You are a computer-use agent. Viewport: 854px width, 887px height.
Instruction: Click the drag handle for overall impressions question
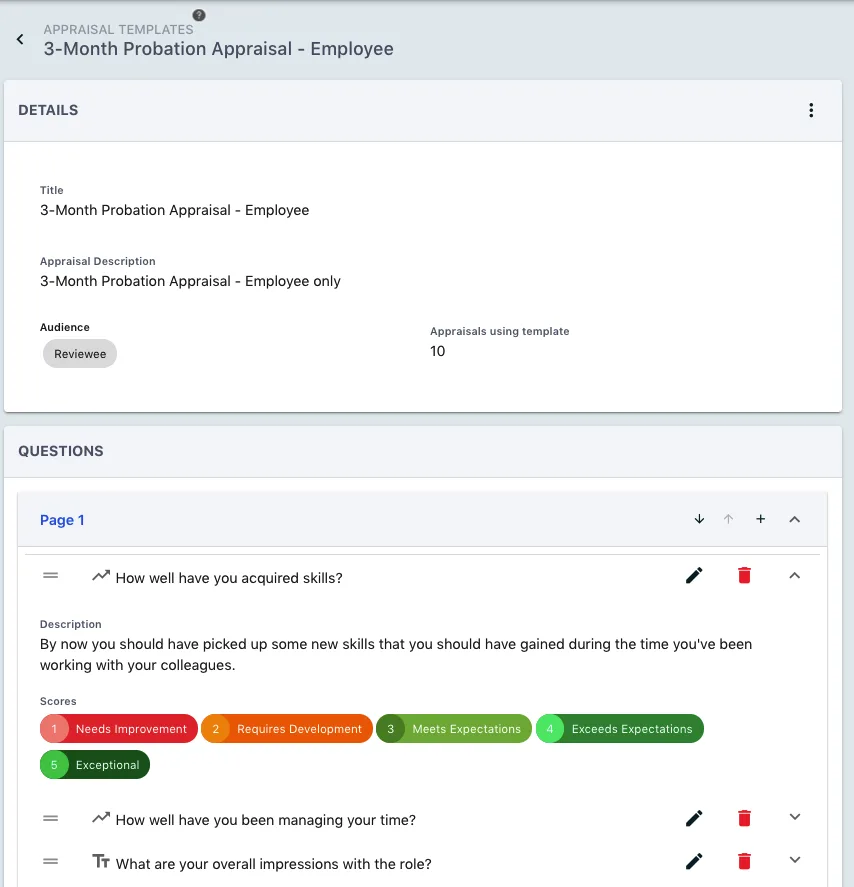pyautogui.click(x=50, y=862)
